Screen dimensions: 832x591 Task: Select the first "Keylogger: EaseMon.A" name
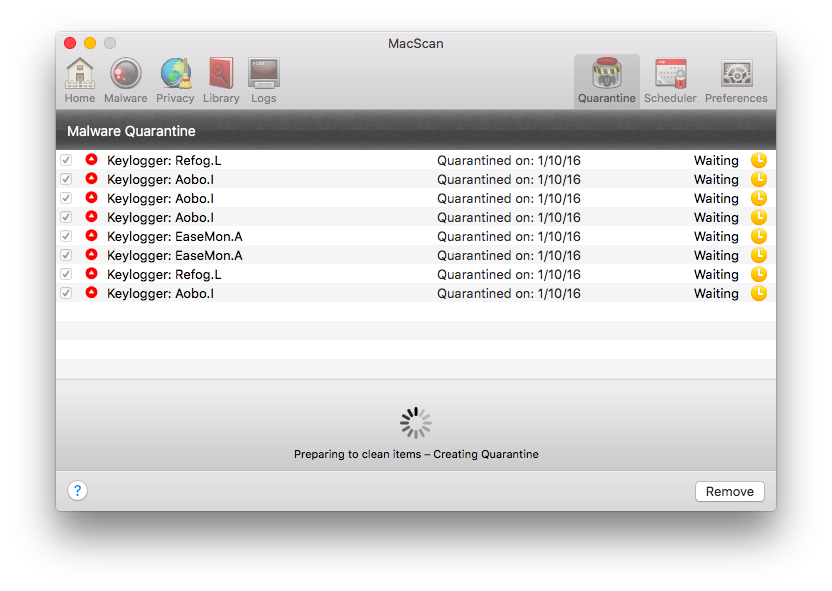point(175,237)
